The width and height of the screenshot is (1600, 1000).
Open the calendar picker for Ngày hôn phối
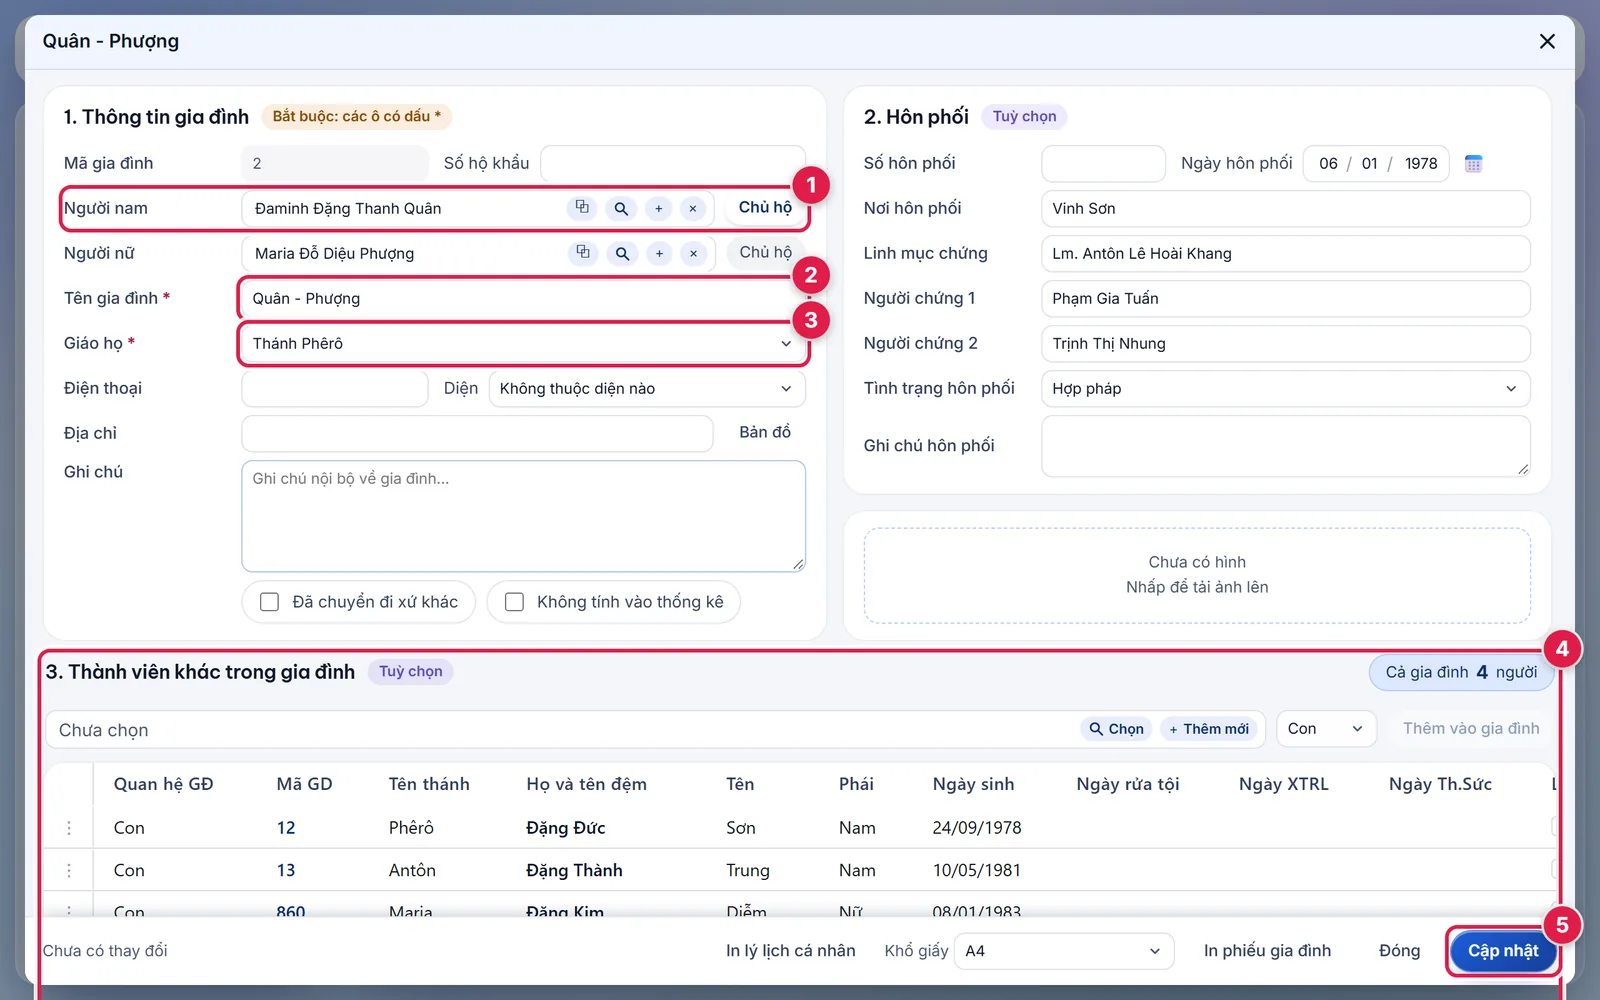[x=1473, y=163]
